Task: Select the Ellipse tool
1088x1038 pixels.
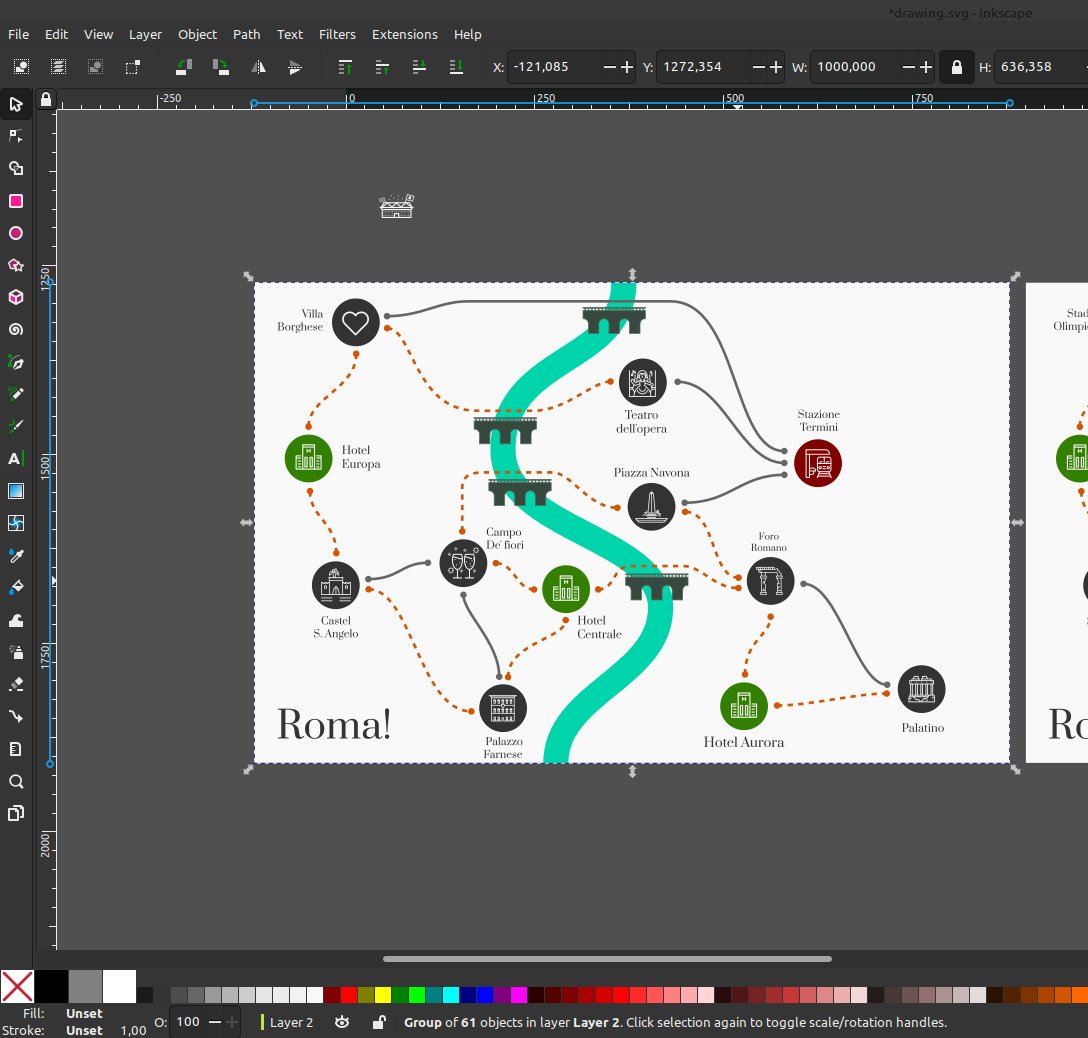Action: pos(16,233)
